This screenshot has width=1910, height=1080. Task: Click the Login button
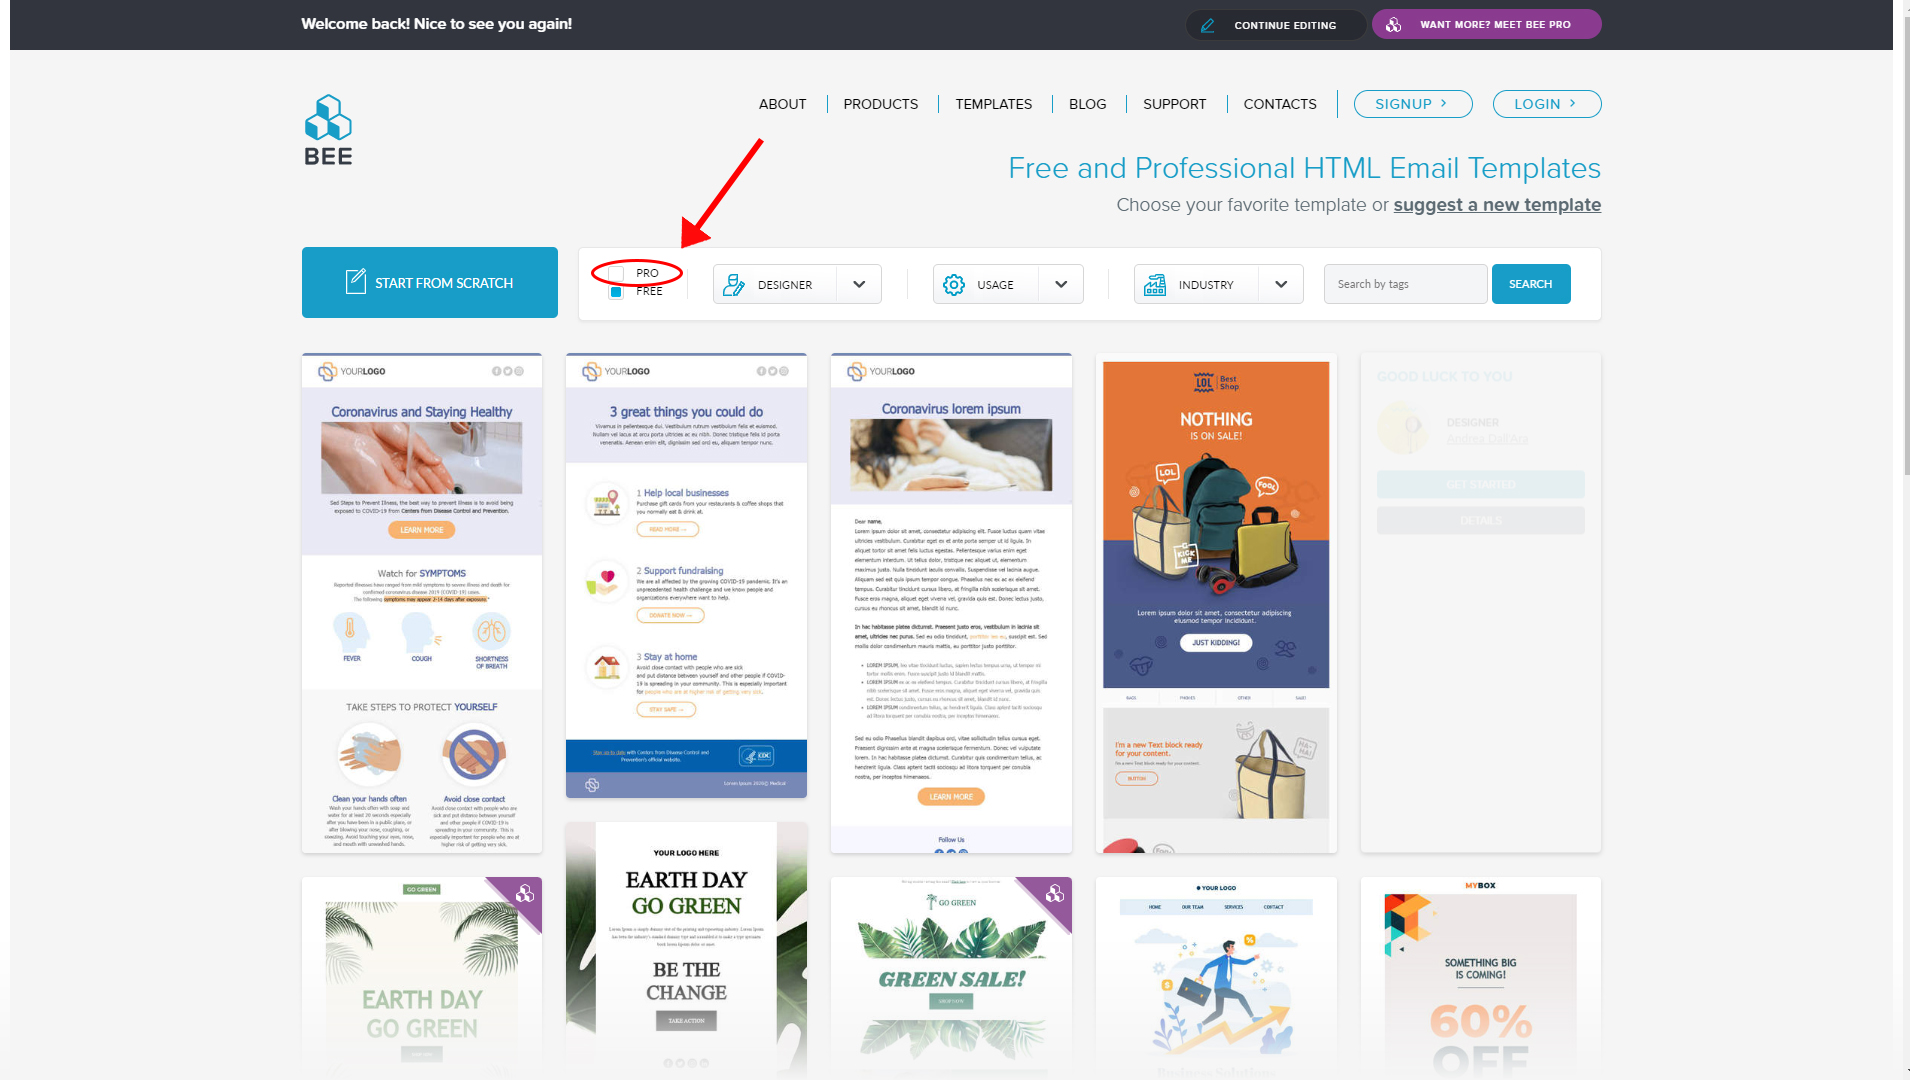pyautogui.click(x=1547, y=104)
